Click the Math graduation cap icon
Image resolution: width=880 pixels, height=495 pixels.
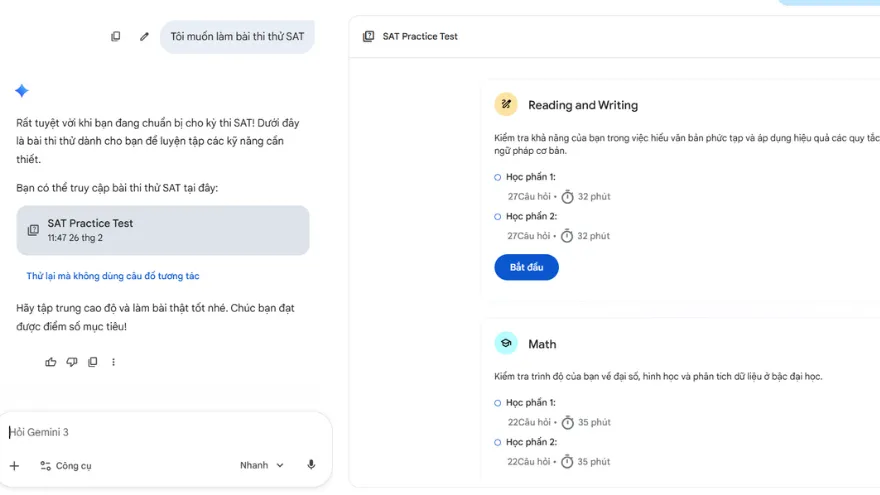coord(506,344)
